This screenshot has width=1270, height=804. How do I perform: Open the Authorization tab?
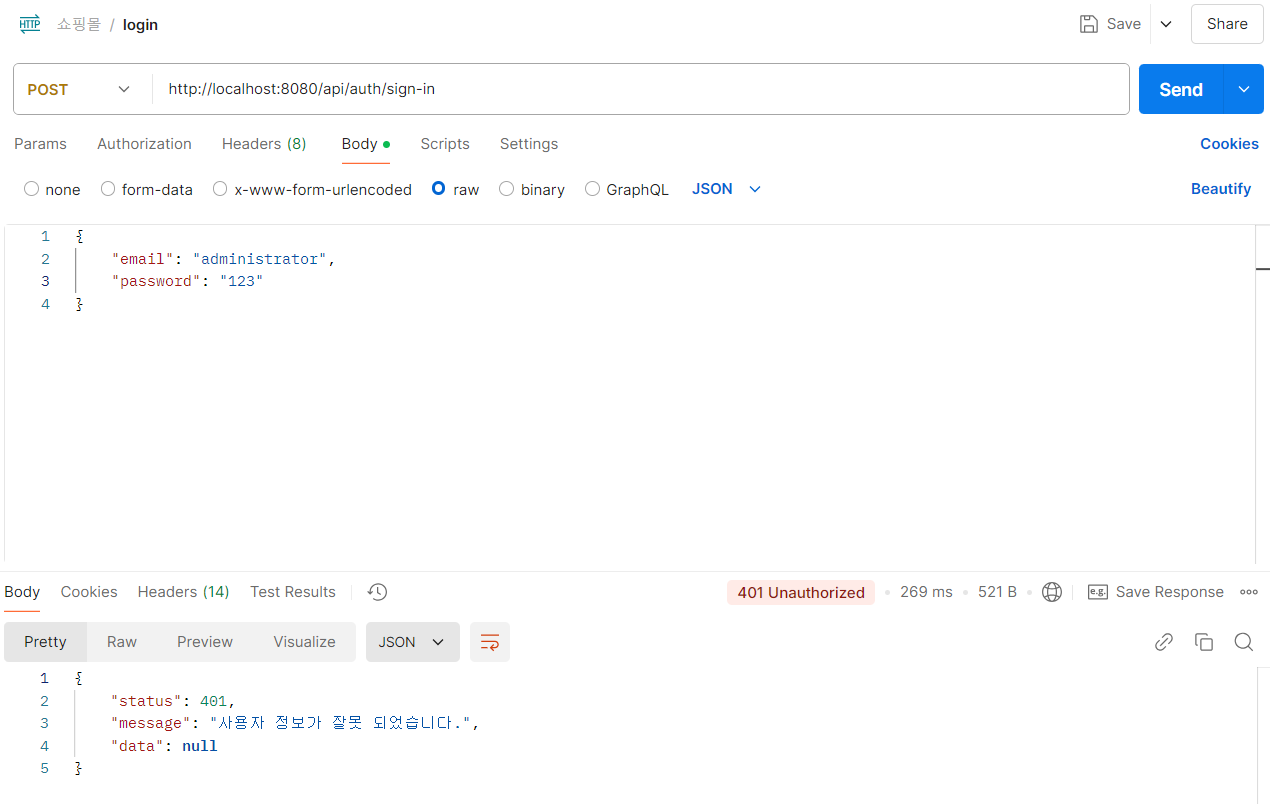tap(144, 144)
